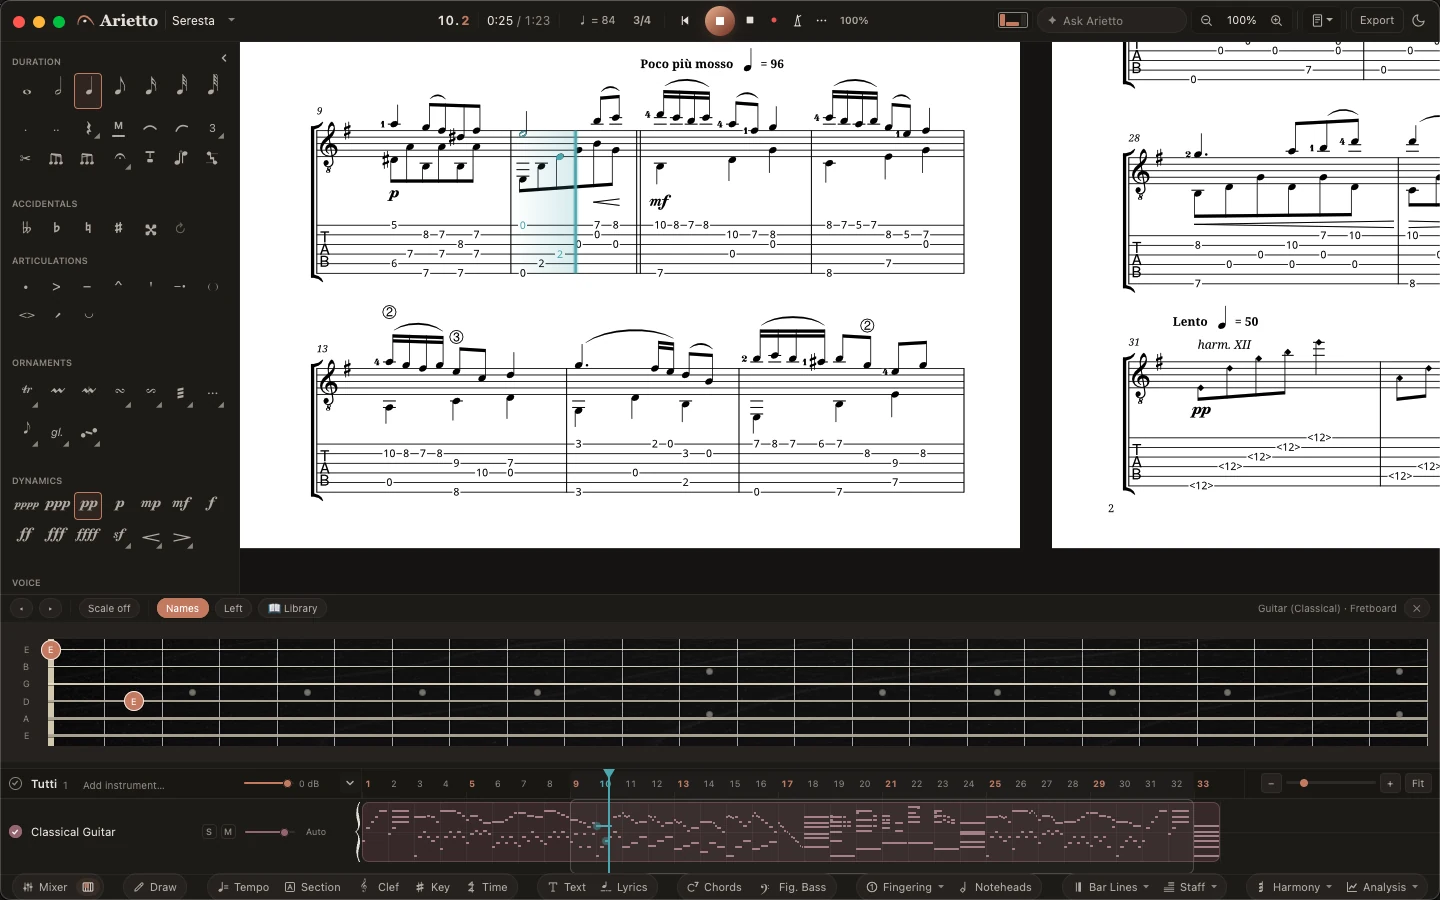This screenshot has width=1440, height=900.
Task: Click the Fit timeline button
Action: click(1418, 784)
